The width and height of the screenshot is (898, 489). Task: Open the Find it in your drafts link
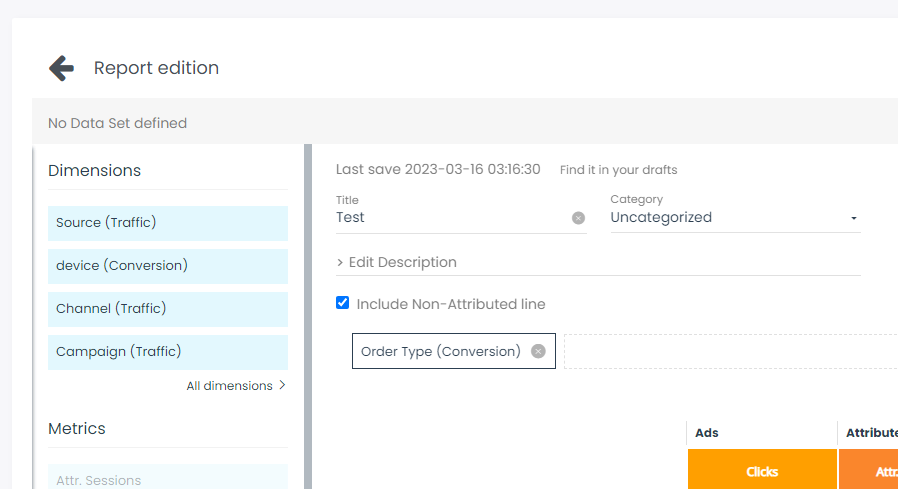tap(618, 170)
